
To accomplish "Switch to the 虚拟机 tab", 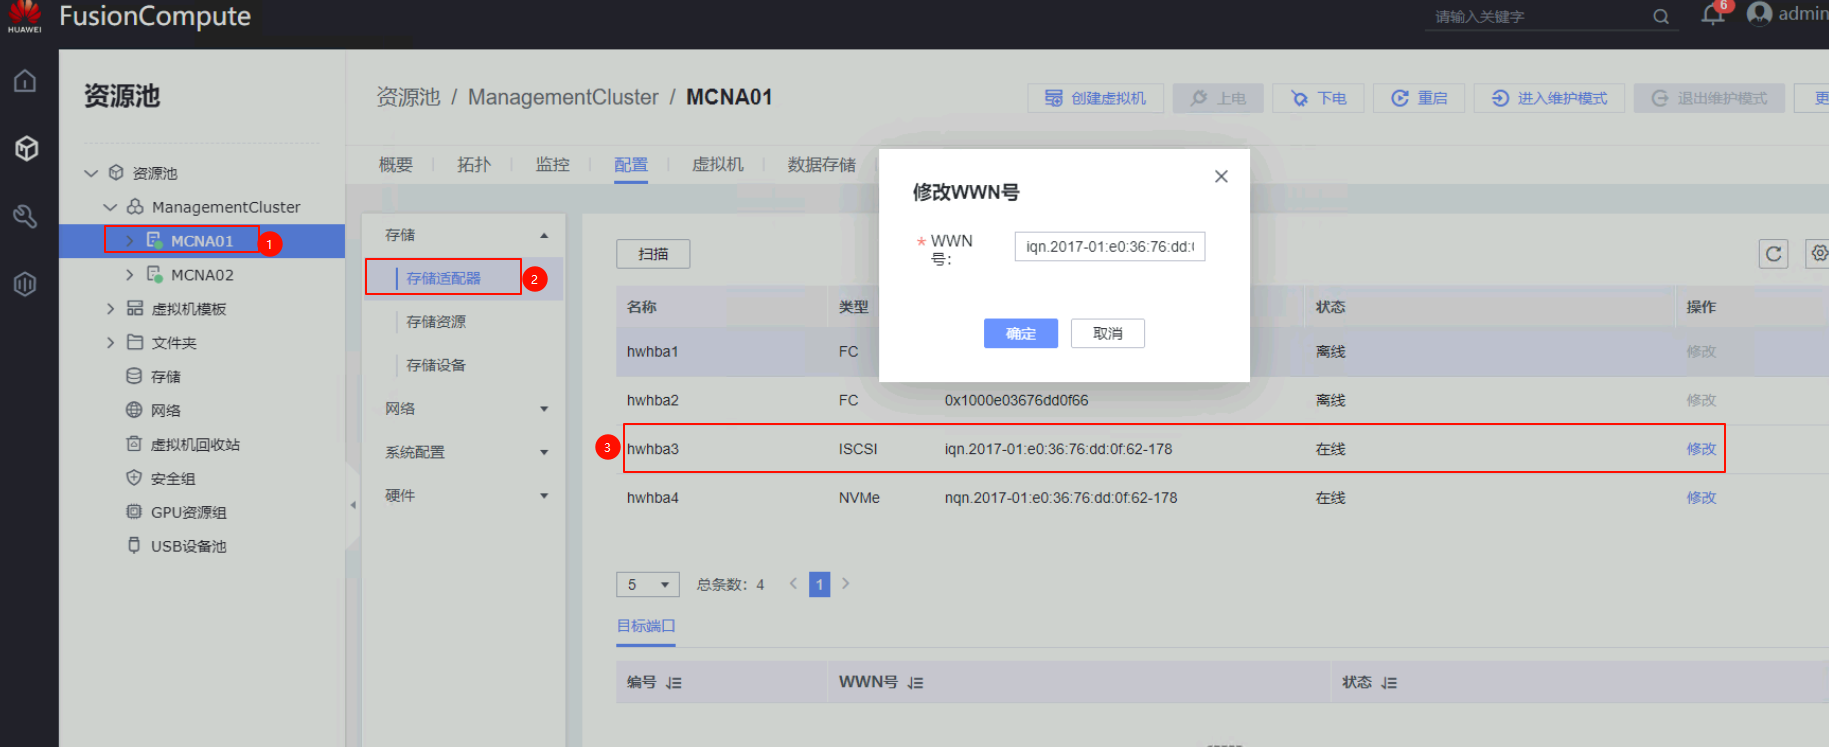I will tap(717, 165).
